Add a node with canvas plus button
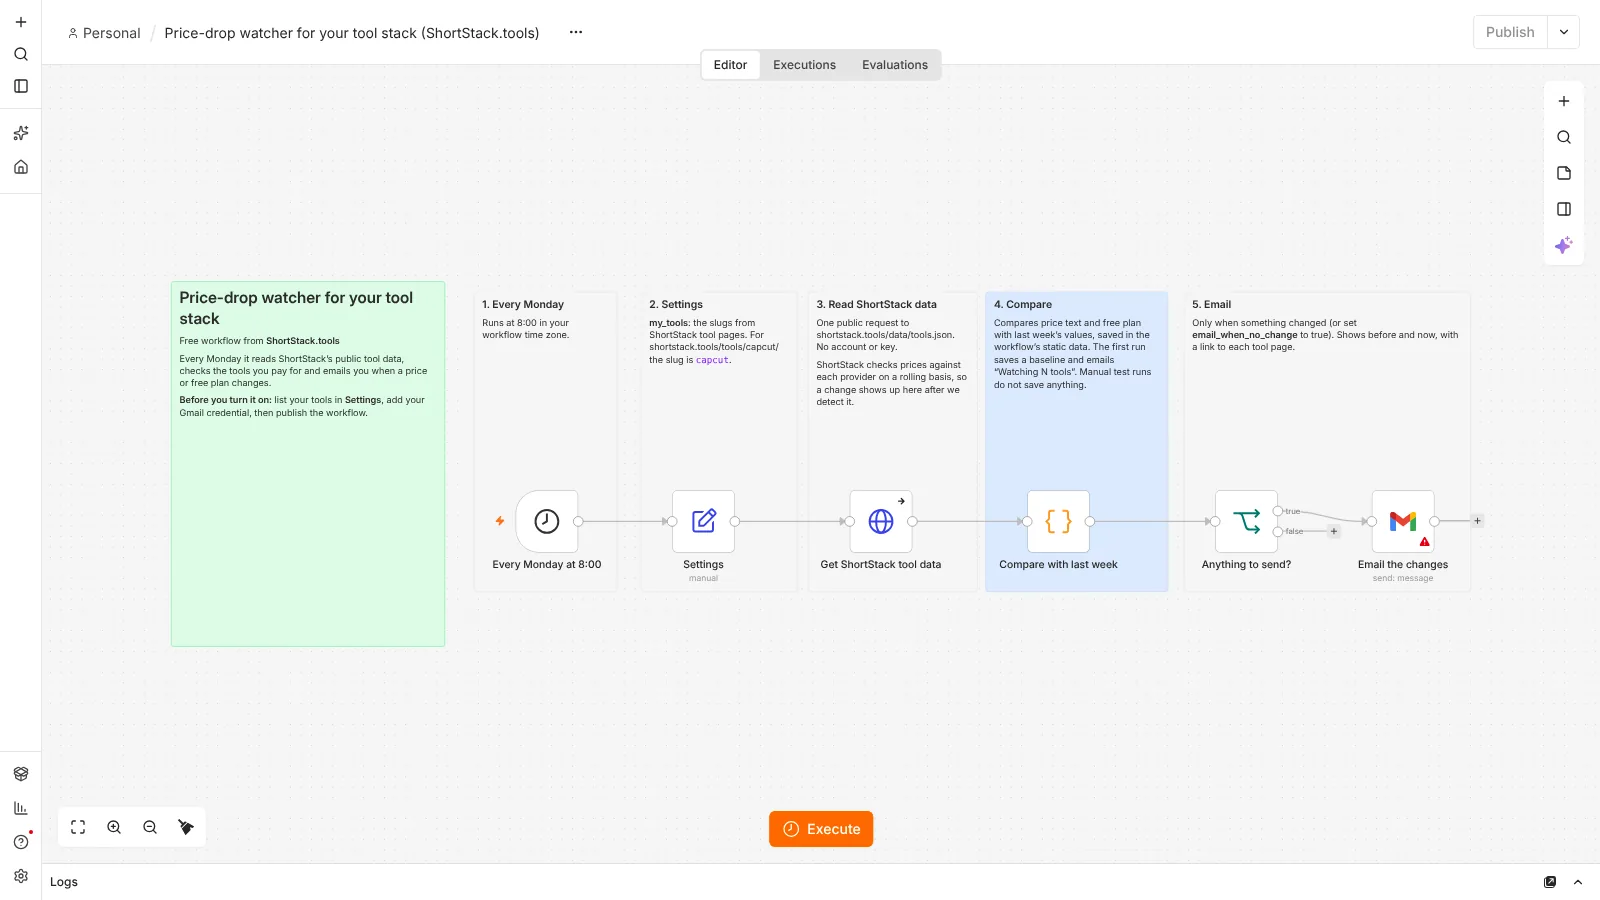Viewport: 1600px width, 900px height. click(x=1564, y=101)
